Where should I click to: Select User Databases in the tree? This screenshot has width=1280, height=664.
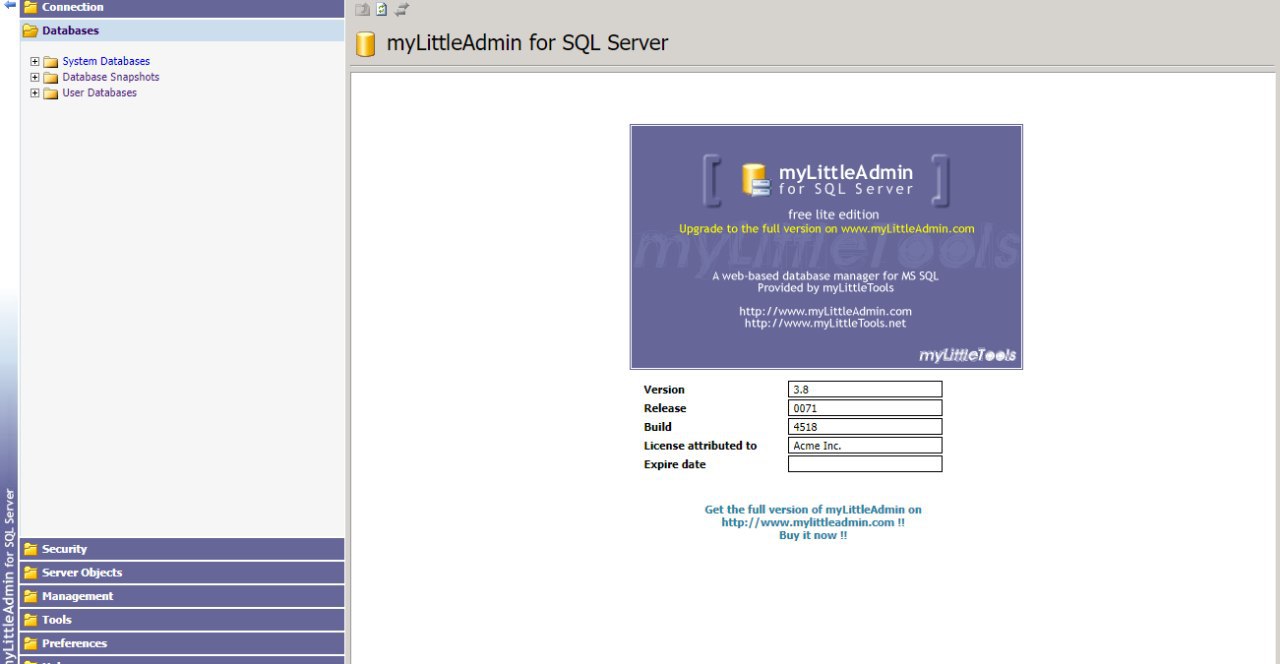pos(100,93)
